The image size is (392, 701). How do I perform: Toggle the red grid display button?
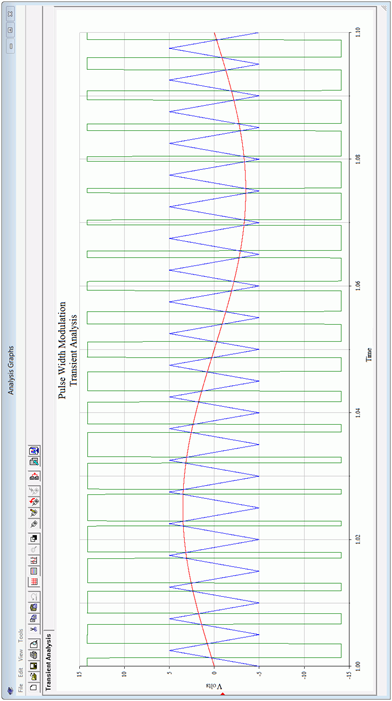point(34,582)
